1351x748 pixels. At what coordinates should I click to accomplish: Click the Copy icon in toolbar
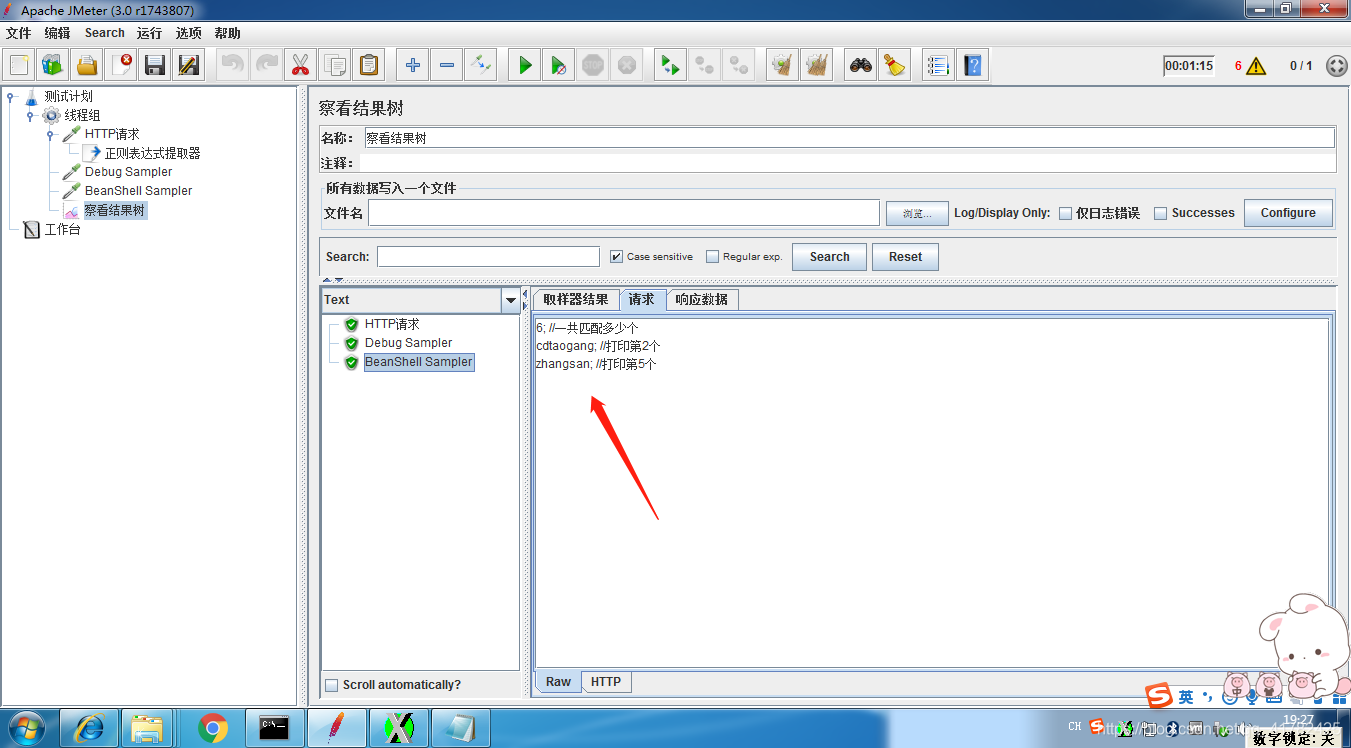[x=334, y=66]
